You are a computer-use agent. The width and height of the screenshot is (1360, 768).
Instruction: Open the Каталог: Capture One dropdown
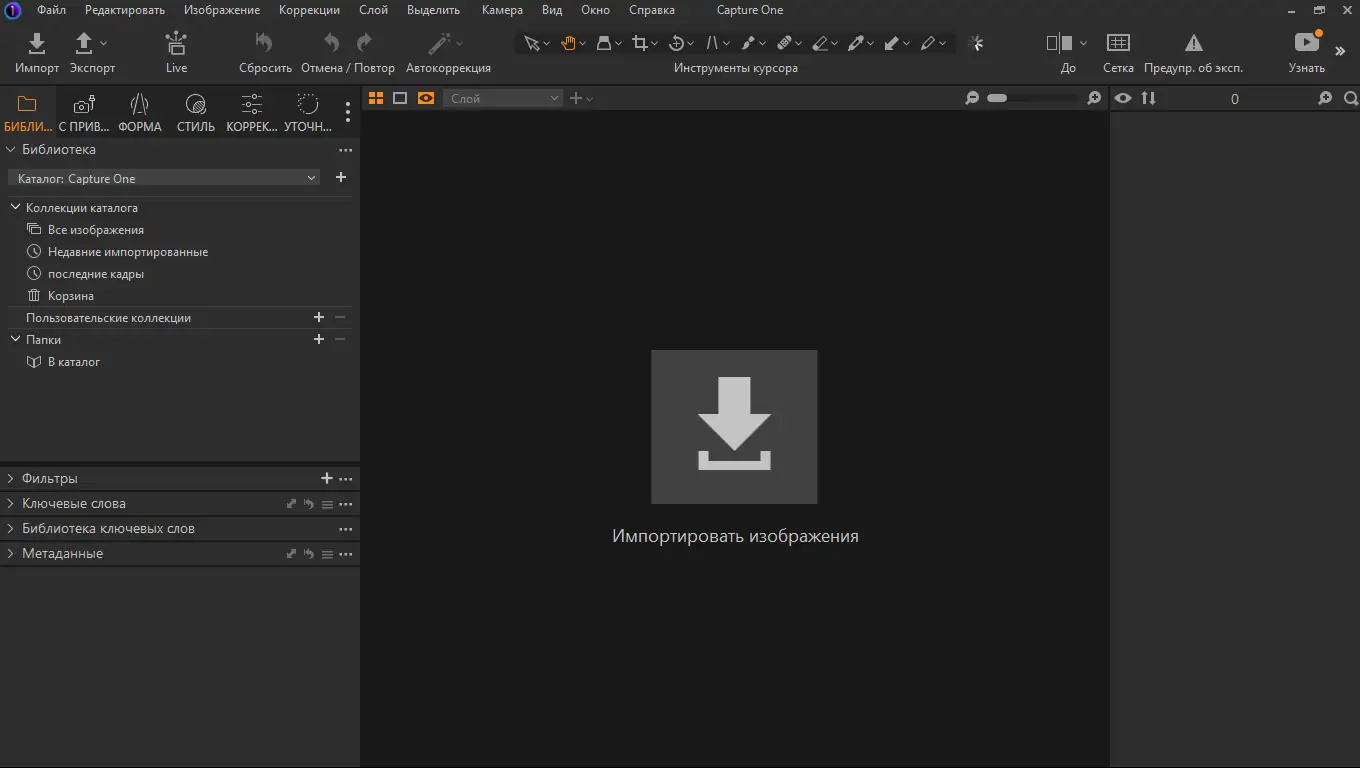coord(164,178)
